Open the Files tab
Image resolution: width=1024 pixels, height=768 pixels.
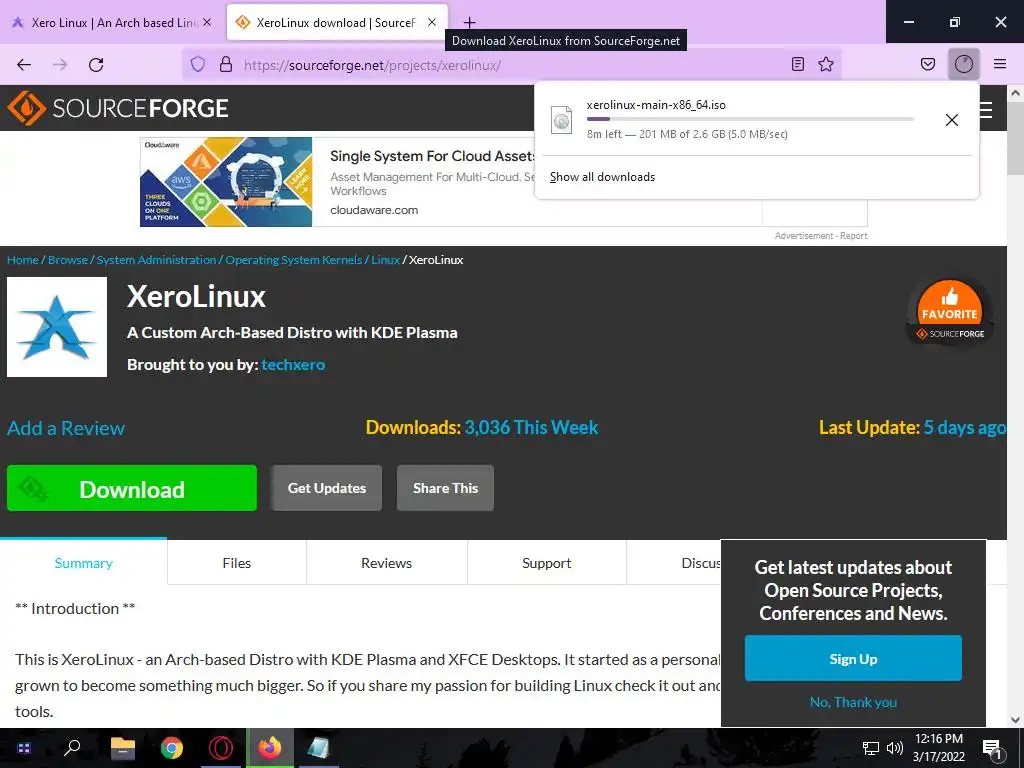(236, 563)
